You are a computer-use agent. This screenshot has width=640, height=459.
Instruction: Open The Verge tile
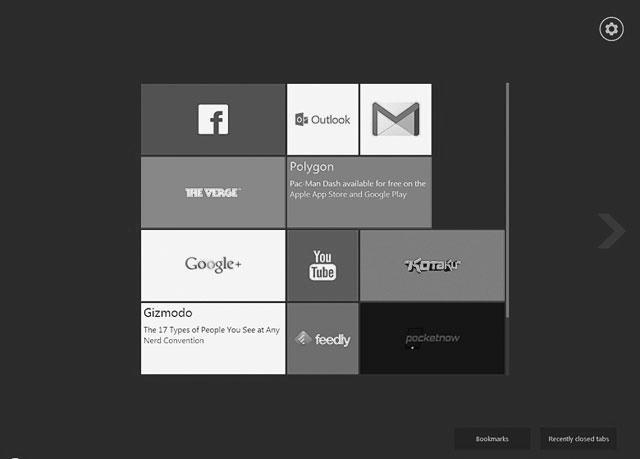(213, 192)
